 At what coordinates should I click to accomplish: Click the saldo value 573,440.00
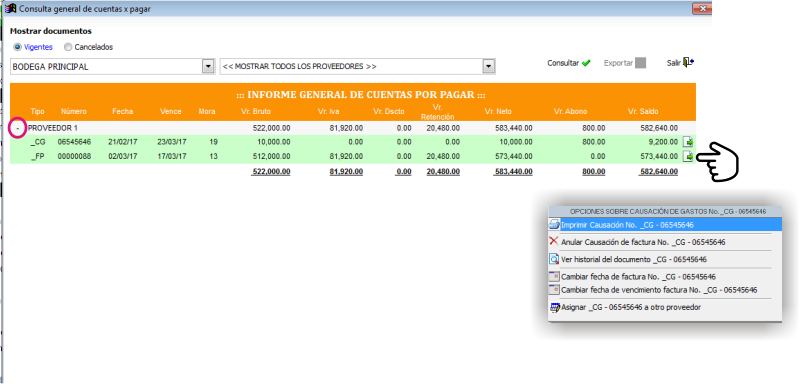[659, 157]
